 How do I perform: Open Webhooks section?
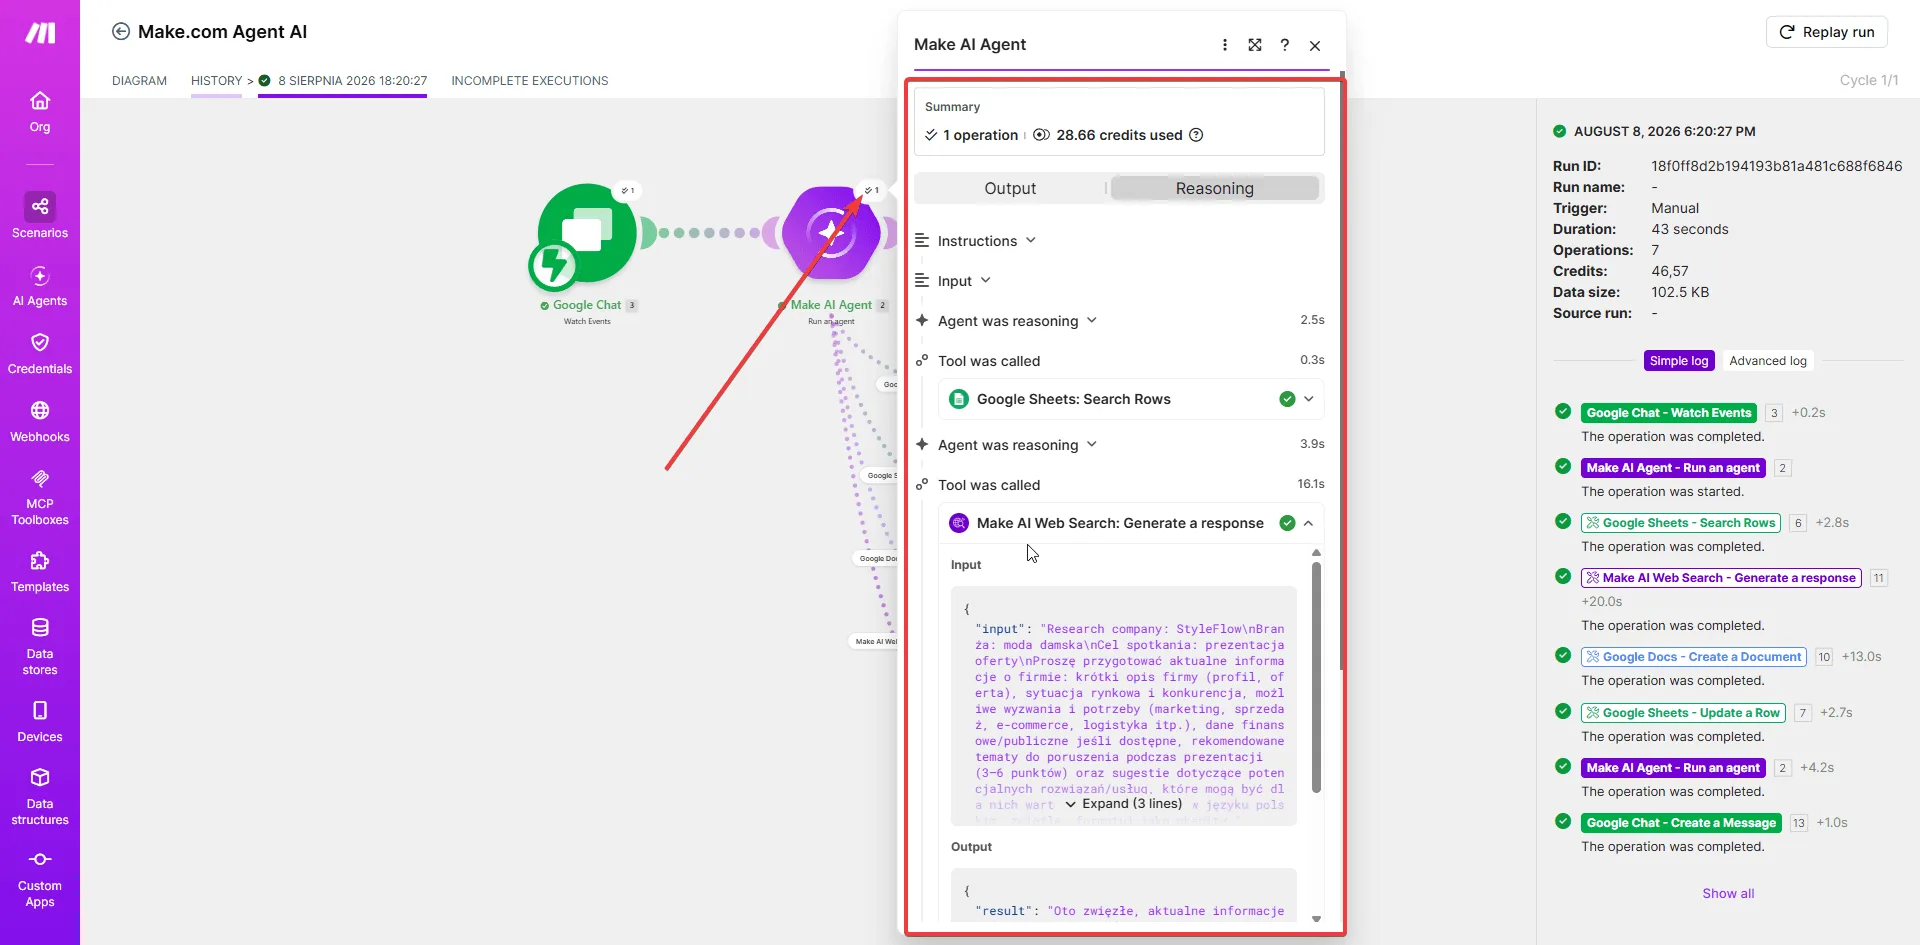tap(40, 422)
